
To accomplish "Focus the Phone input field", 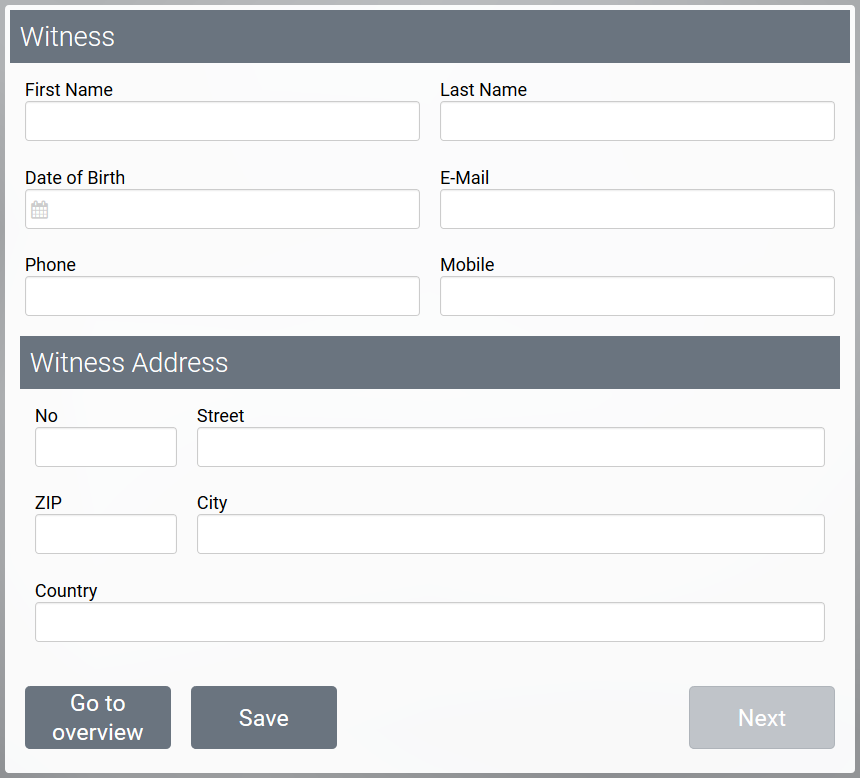I will [x=222, y=296].
